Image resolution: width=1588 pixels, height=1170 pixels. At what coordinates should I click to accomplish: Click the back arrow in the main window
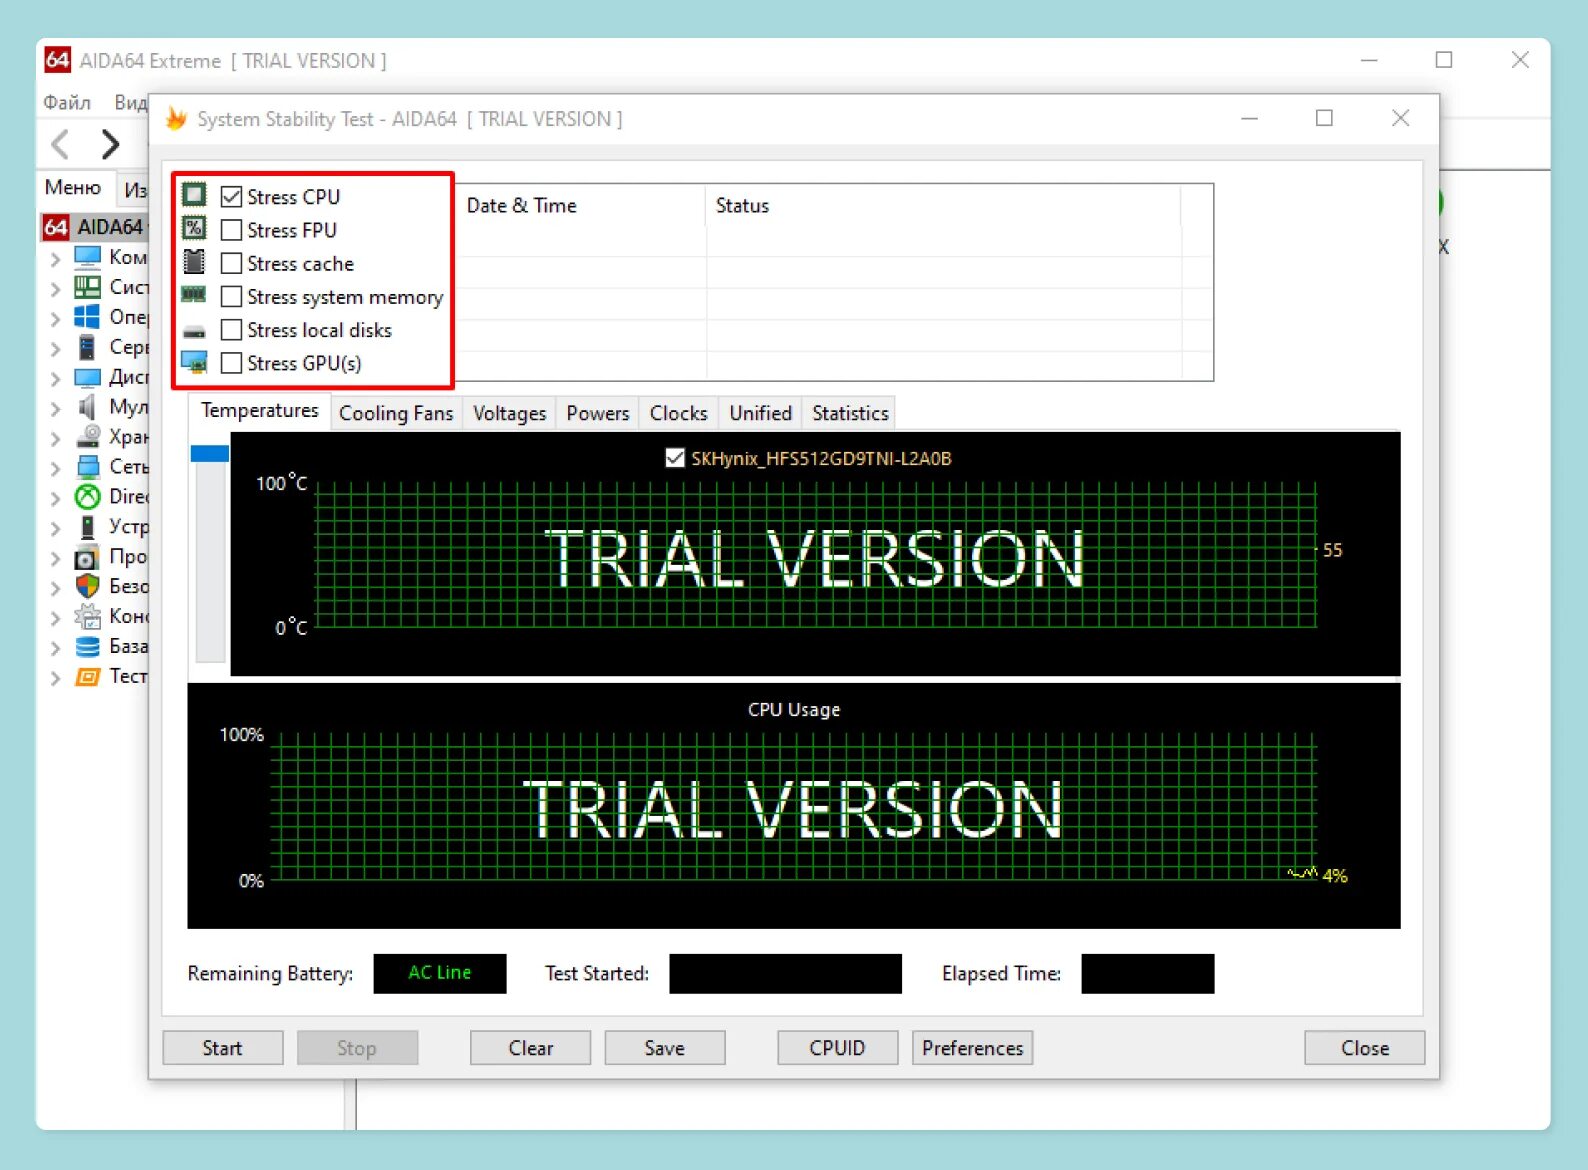click(x=61, y=145)
